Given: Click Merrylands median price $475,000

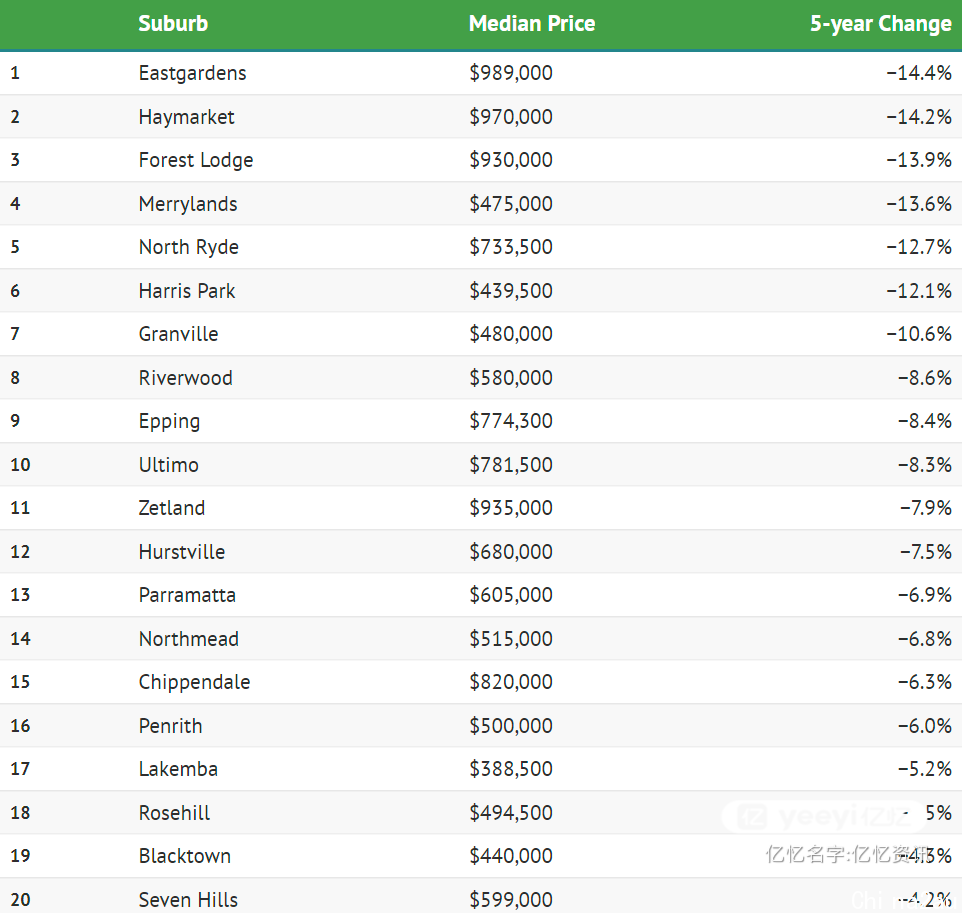Looking at the screenshot, I should 511,204.
